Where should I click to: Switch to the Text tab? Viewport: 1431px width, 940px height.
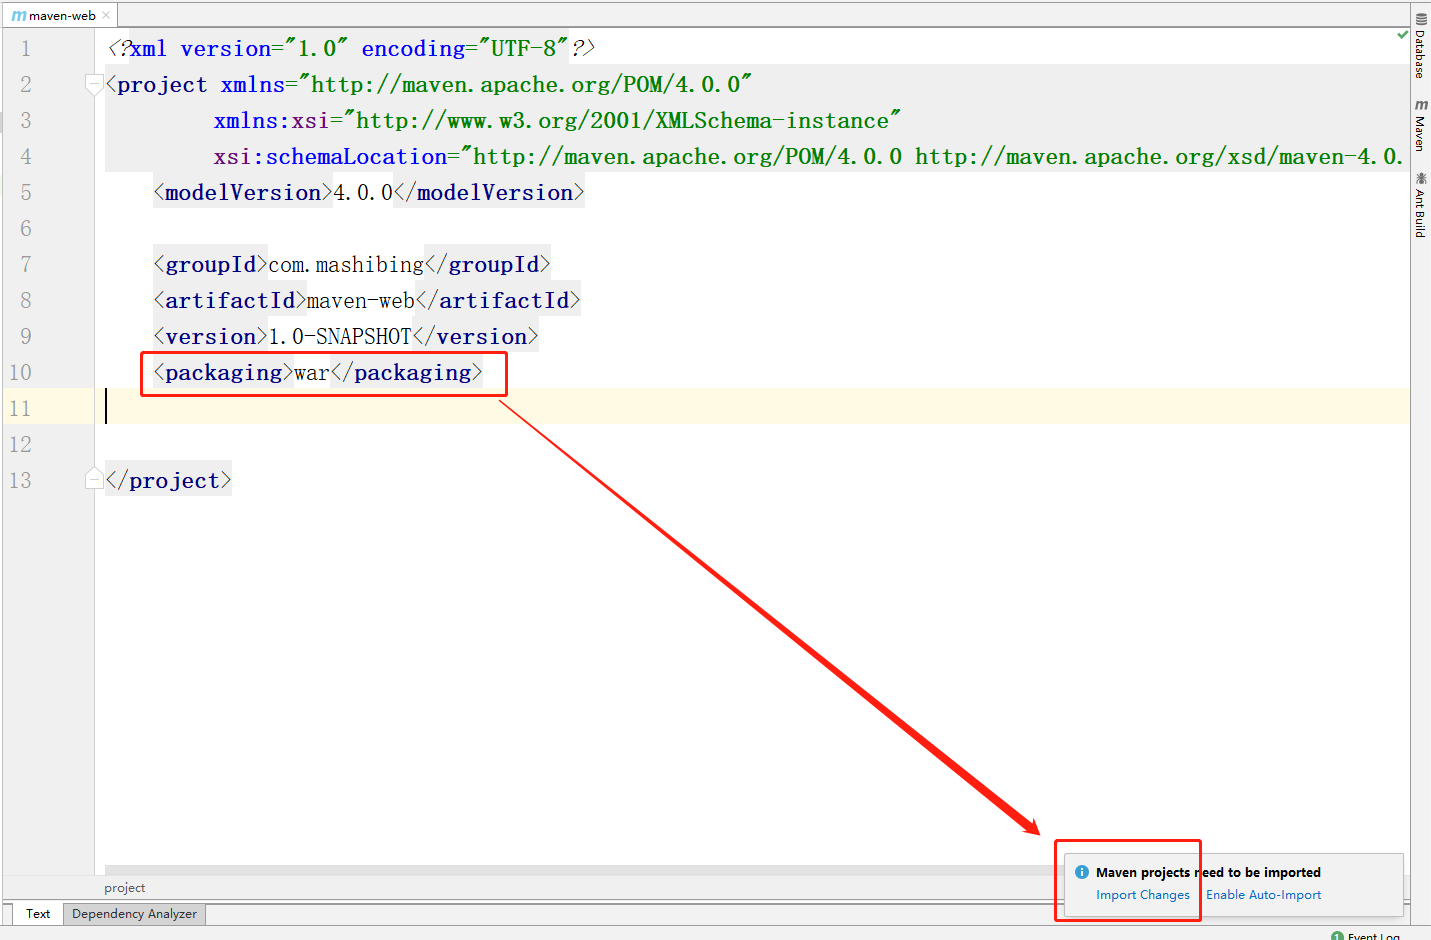pos(38,913)
